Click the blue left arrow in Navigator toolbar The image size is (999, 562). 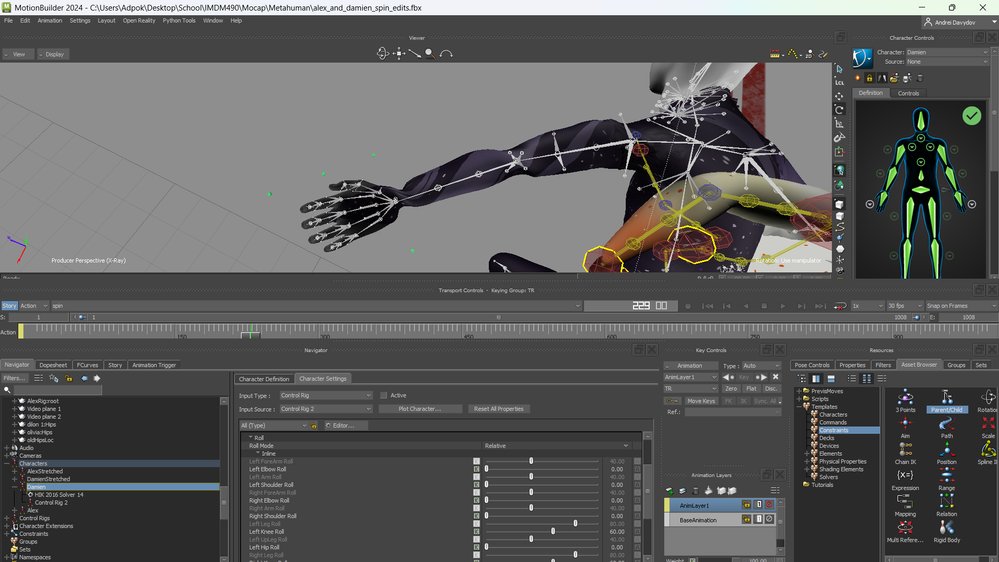click(x=83, y=378)
